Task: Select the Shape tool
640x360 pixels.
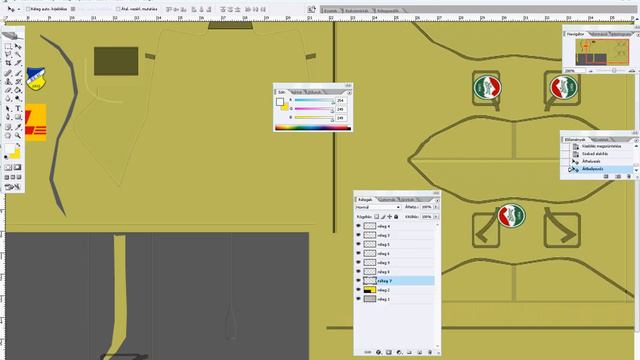Action: pyautogui.click(x=18, y=117)
